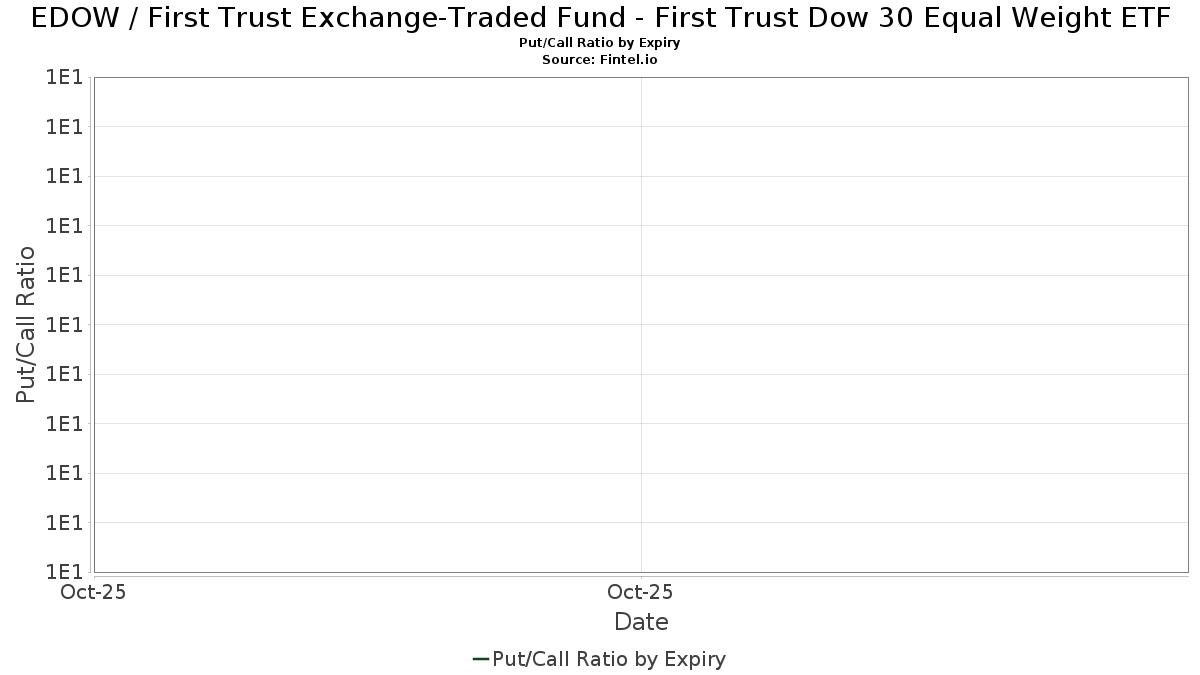Click the green legend line marker
Screen dimensions: 1200x675
tap(480, 659)
